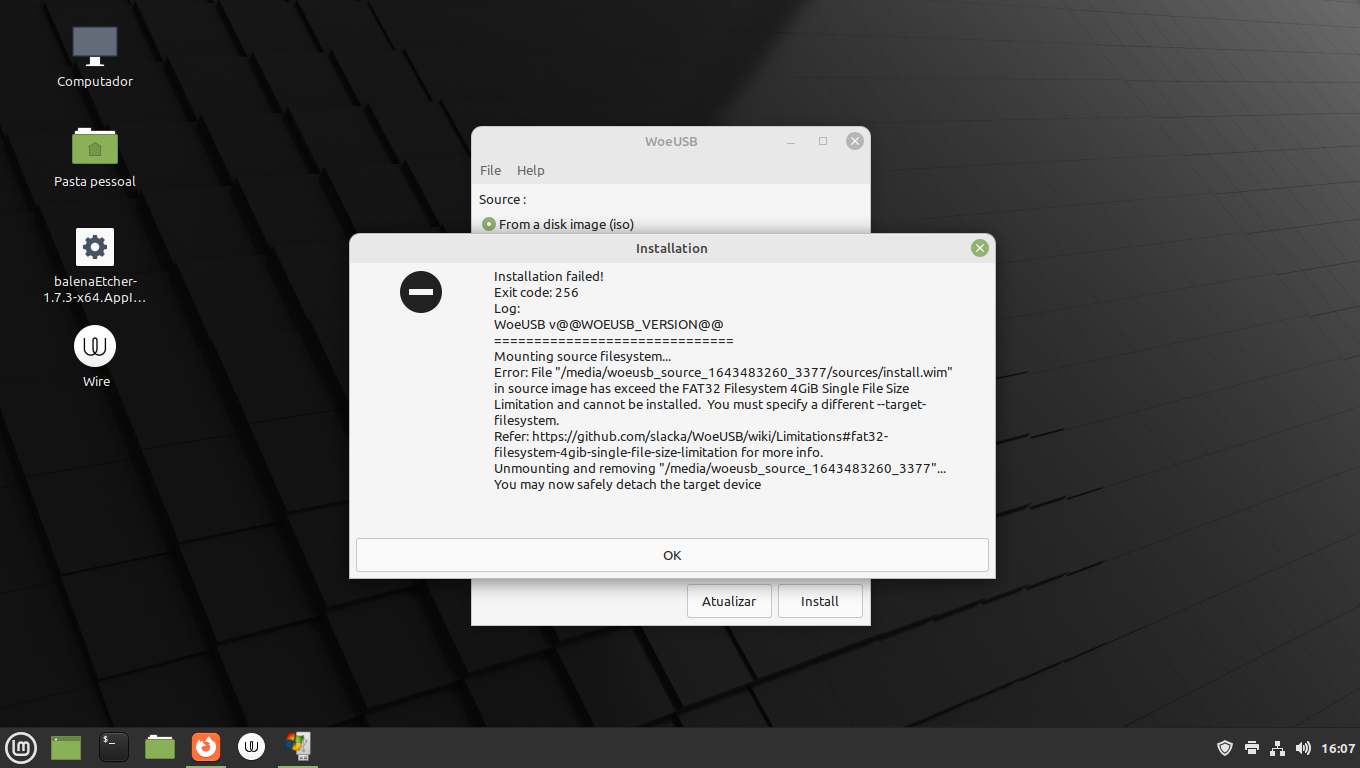The height and width of the screenshot is (768, 1360).
Task: Select the 'From a disk image (iso)' option
Action: [558, 224]
